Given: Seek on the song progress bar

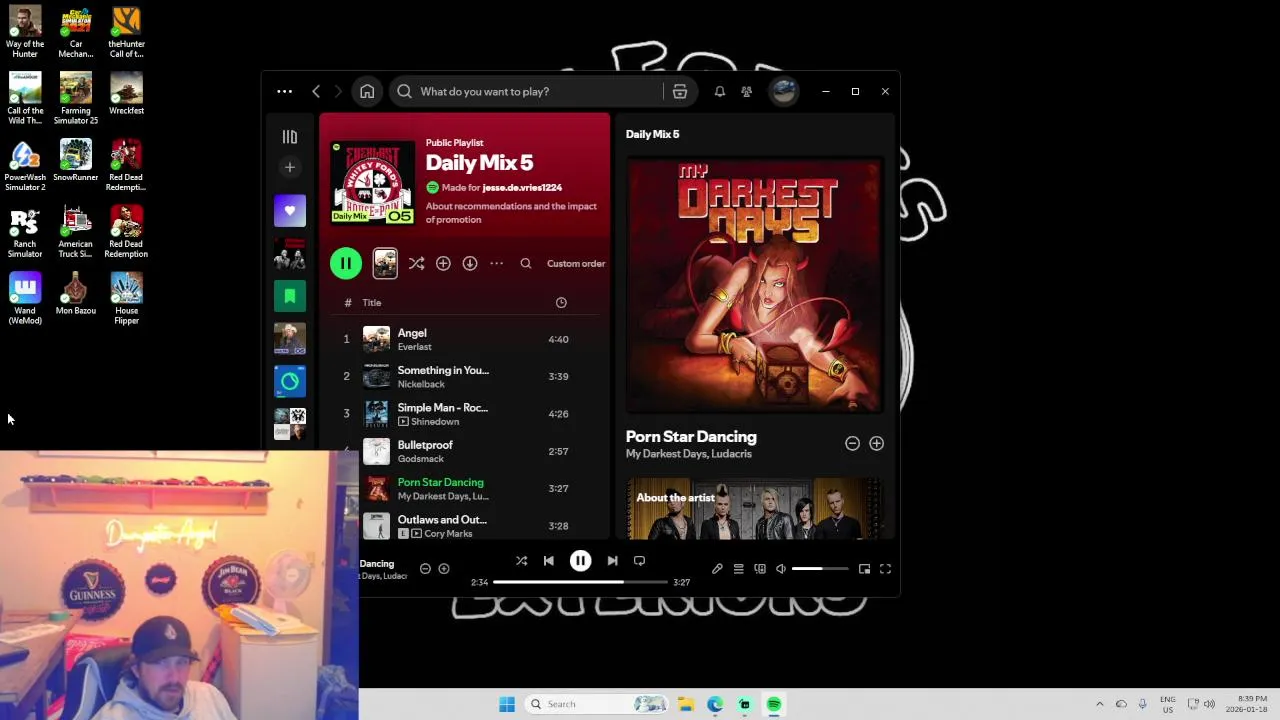Looking at the screenshot, I should pos(580,582).
